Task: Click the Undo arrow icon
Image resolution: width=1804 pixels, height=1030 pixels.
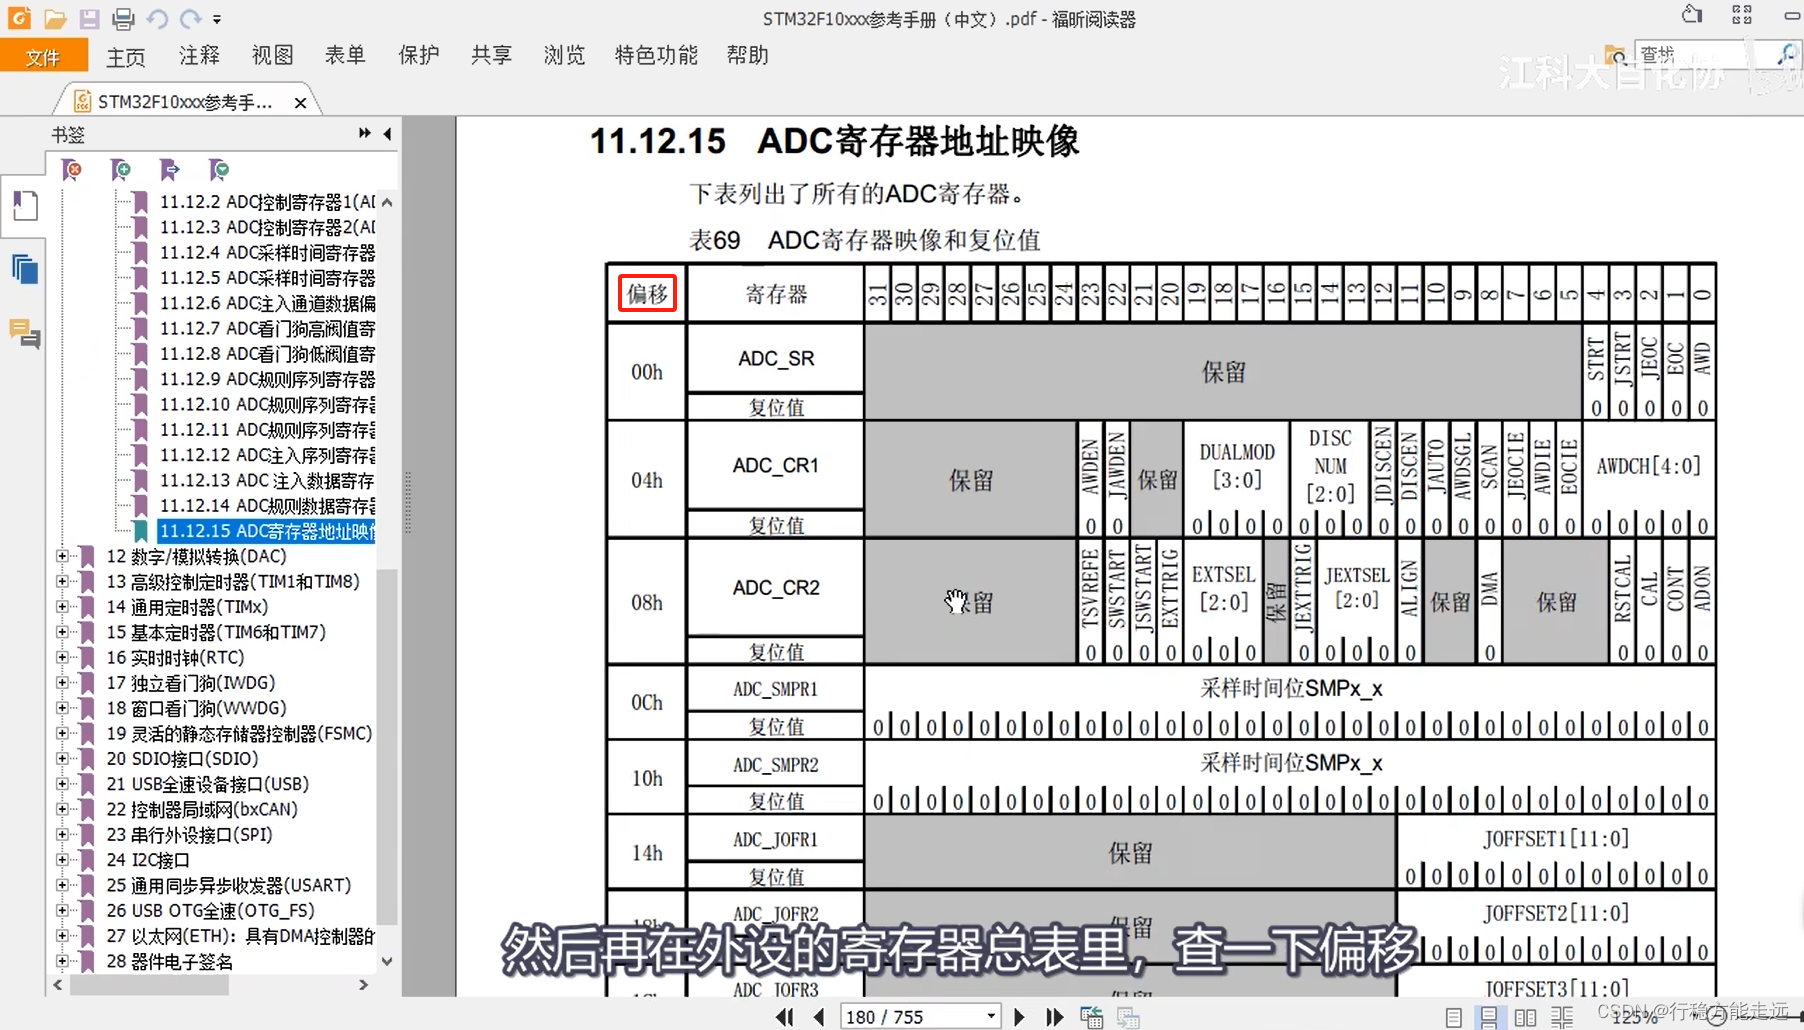Action: coord(157,18)
